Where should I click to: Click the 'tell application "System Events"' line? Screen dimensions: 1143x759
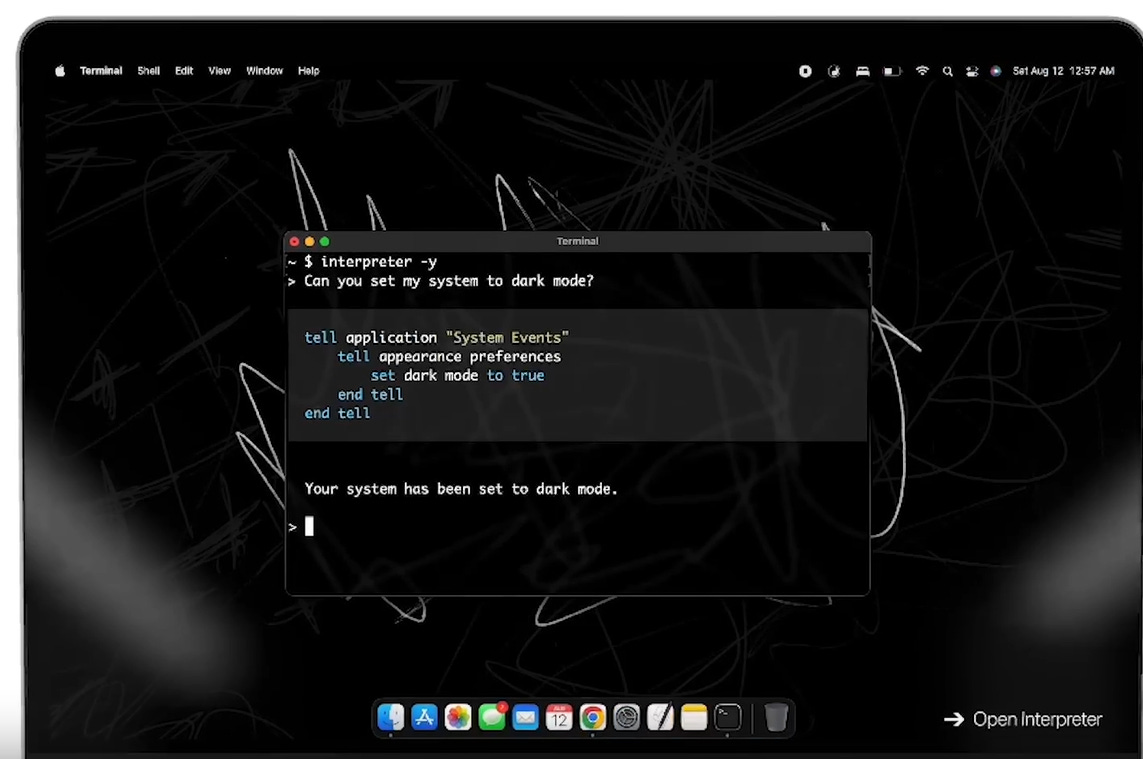[436, 338]
